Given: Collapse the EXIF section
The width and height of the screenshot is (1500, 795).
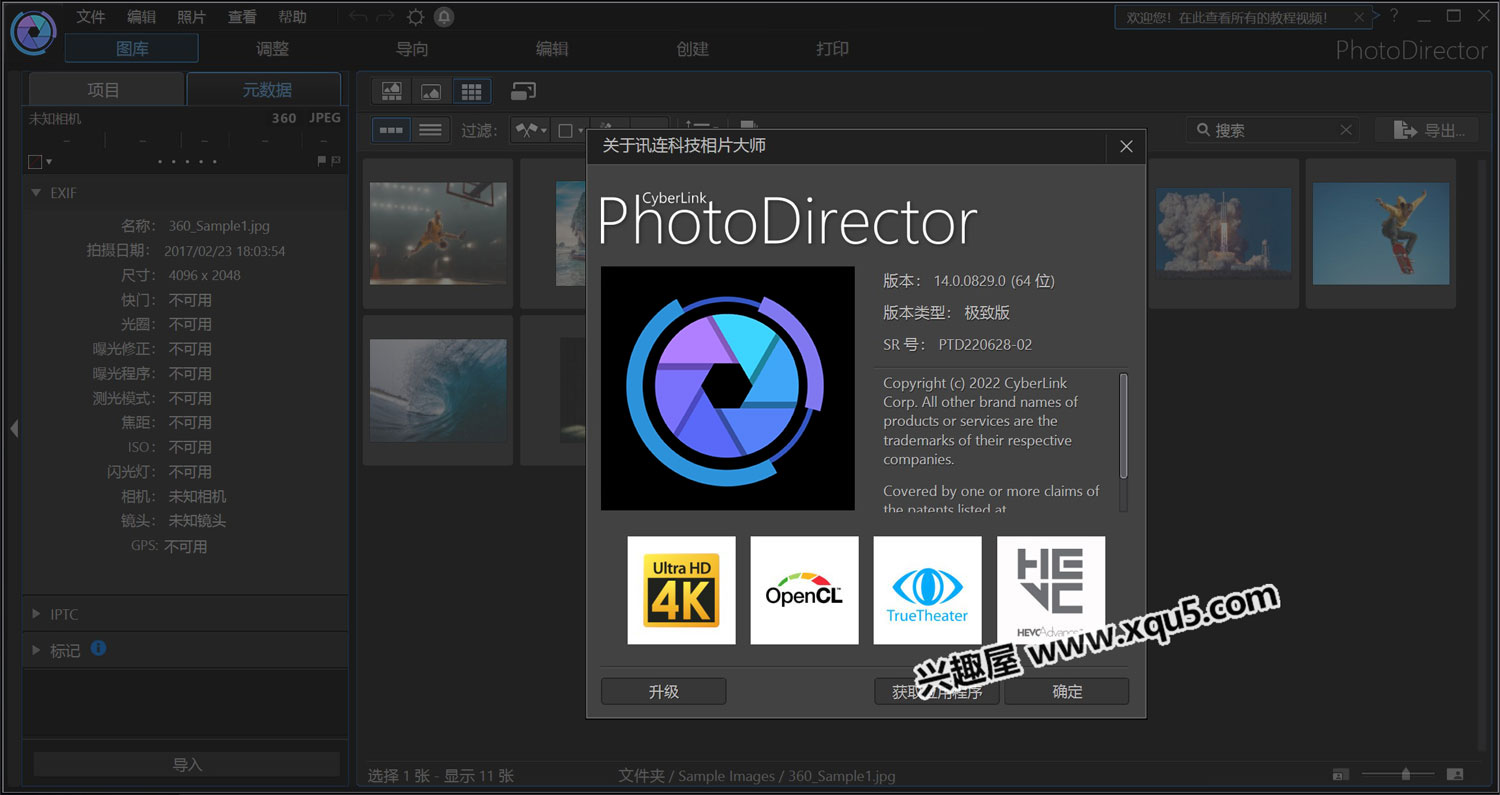Looking at the screenshot, I should point(36,192).
